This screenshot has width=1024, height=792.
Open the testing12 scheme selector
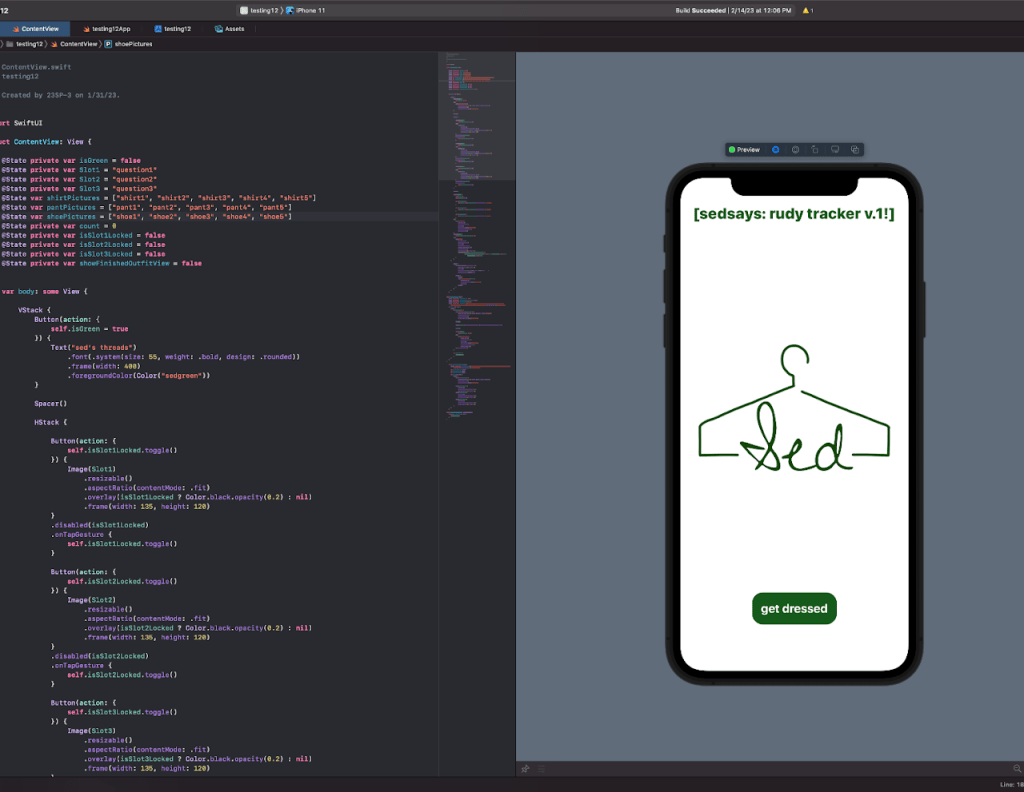click(x=260, y=10)
